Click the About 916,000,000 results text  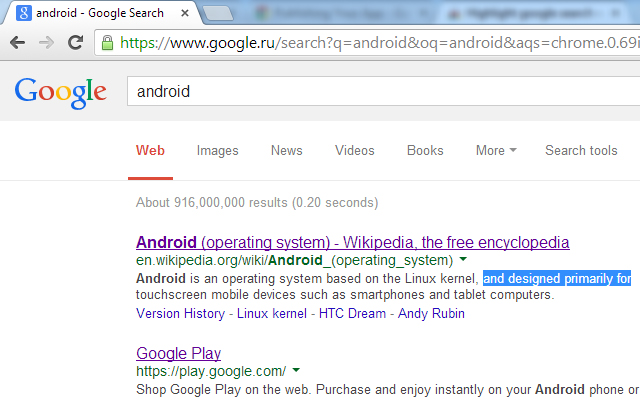pos(257,202)
